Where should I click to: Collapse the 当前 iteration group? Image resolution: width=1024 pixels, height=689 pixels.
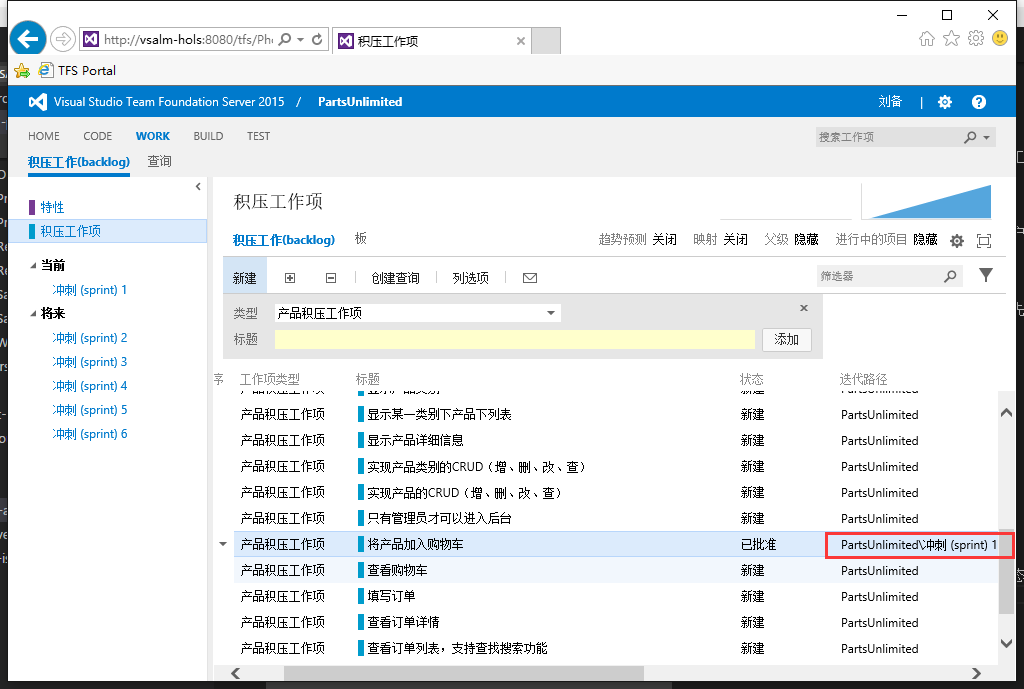(33, 266)
